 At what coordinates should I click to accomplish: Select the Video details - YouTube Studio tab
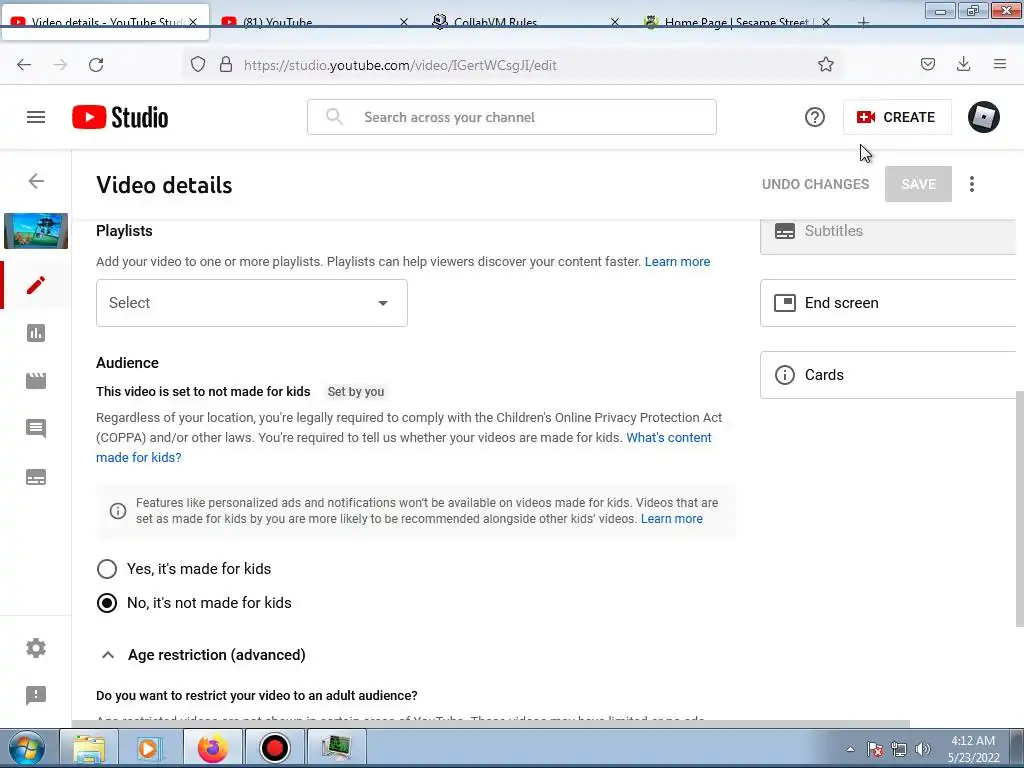point(104,22)
